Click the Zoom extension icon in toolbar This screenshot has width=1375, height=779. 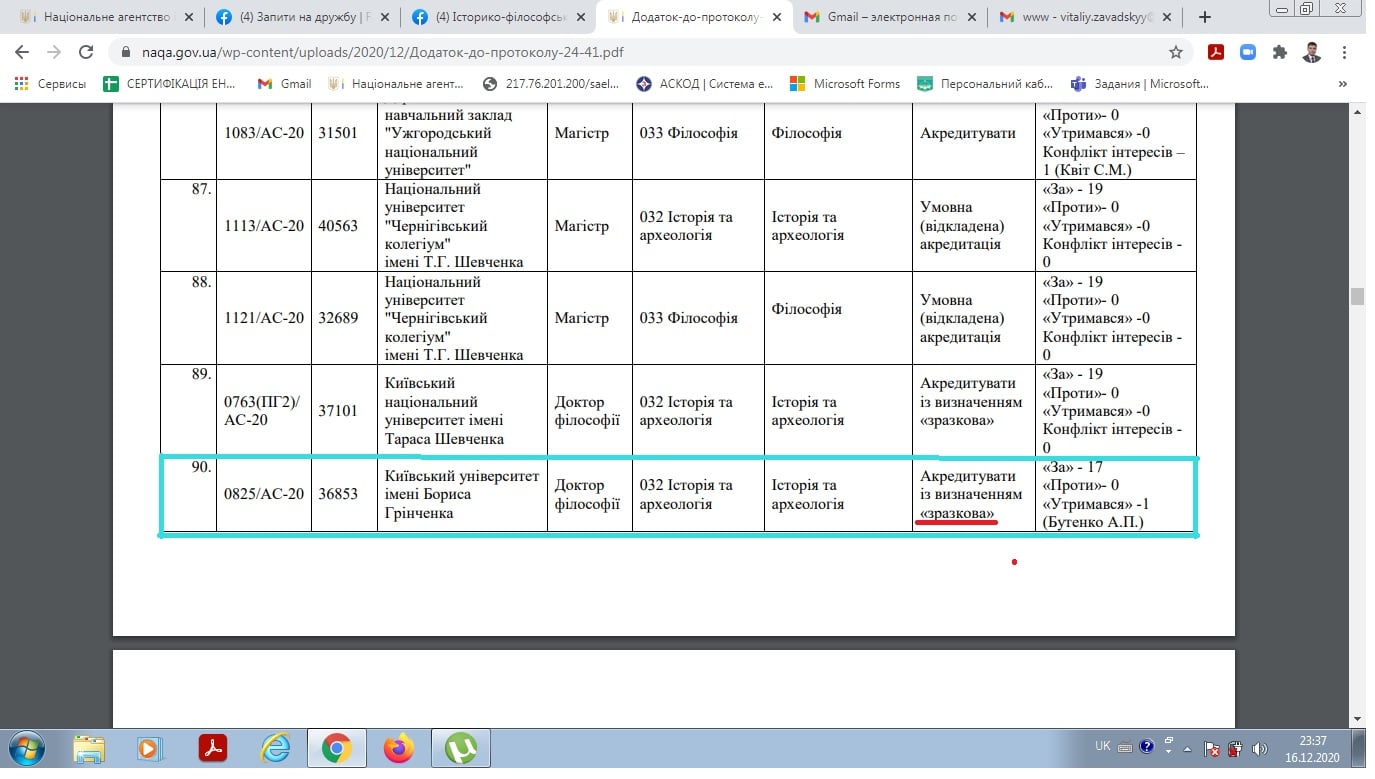1247,52
